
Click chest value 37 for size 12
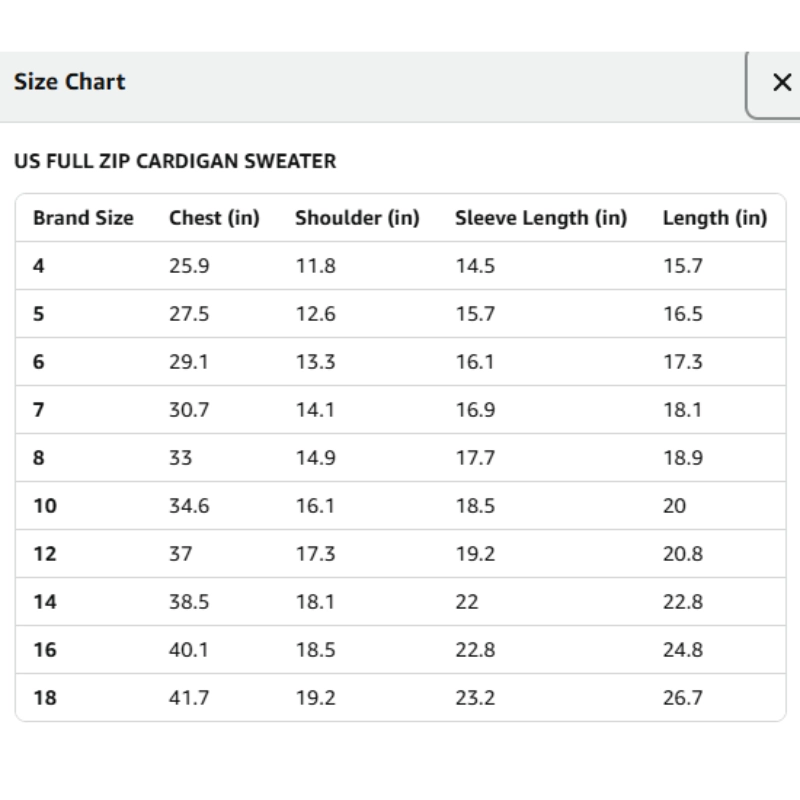pyautogui.click(x=181, y=554)
